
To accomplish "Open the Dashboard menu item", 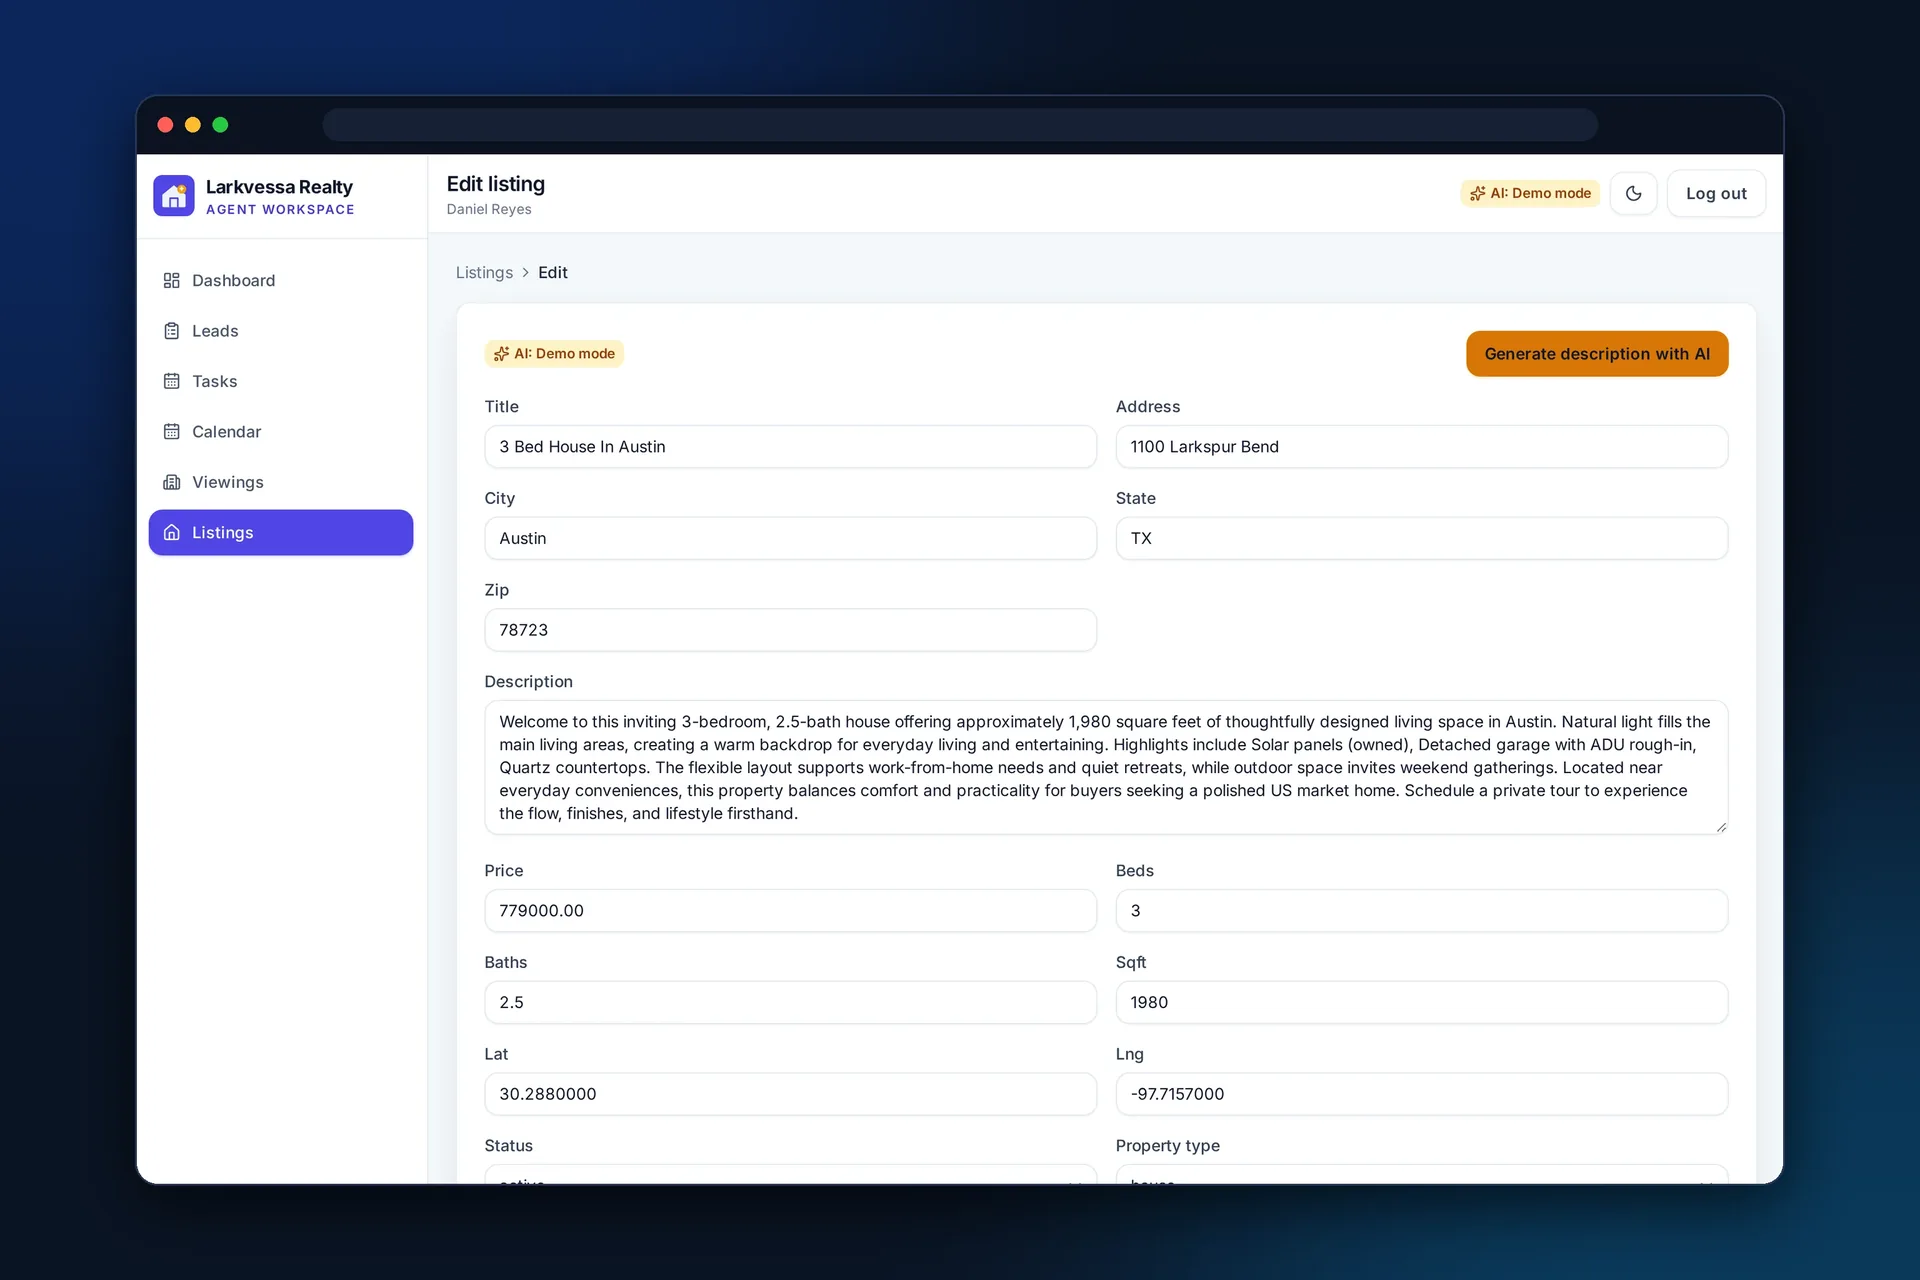I will [x=281, y=281].
